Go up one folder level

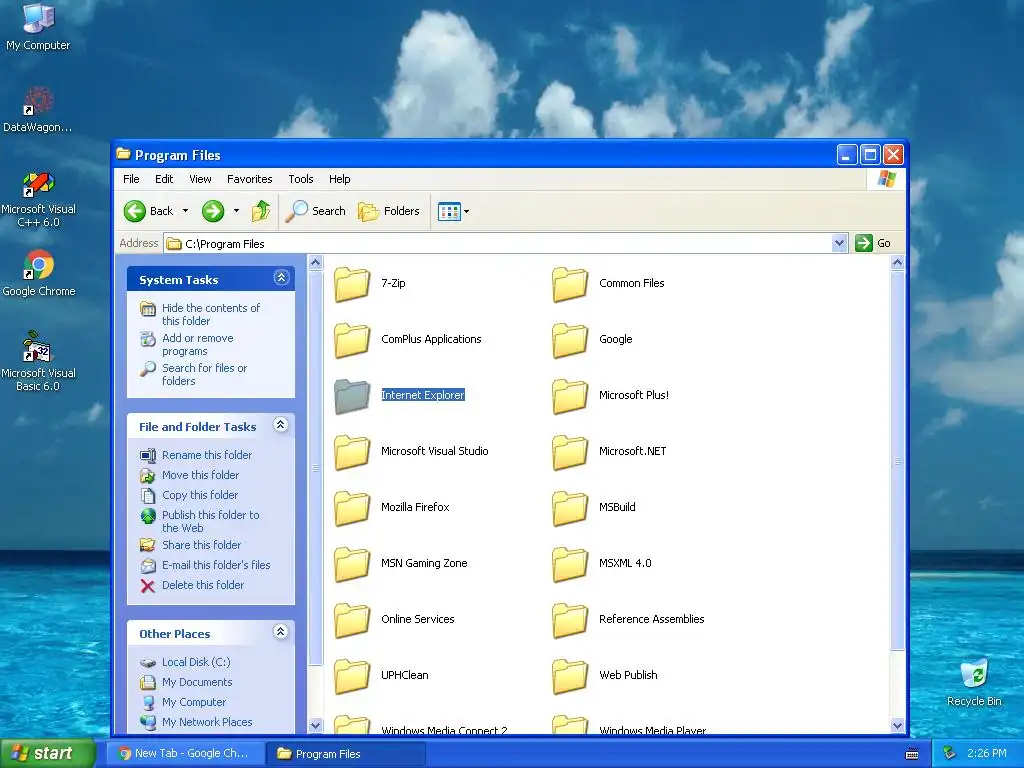point(261,211)
